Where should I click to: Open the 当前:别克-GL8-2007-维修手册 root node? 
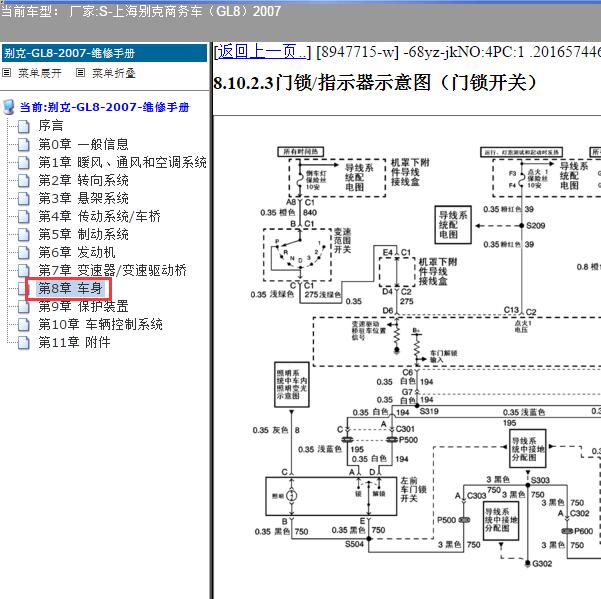(105, 107)
